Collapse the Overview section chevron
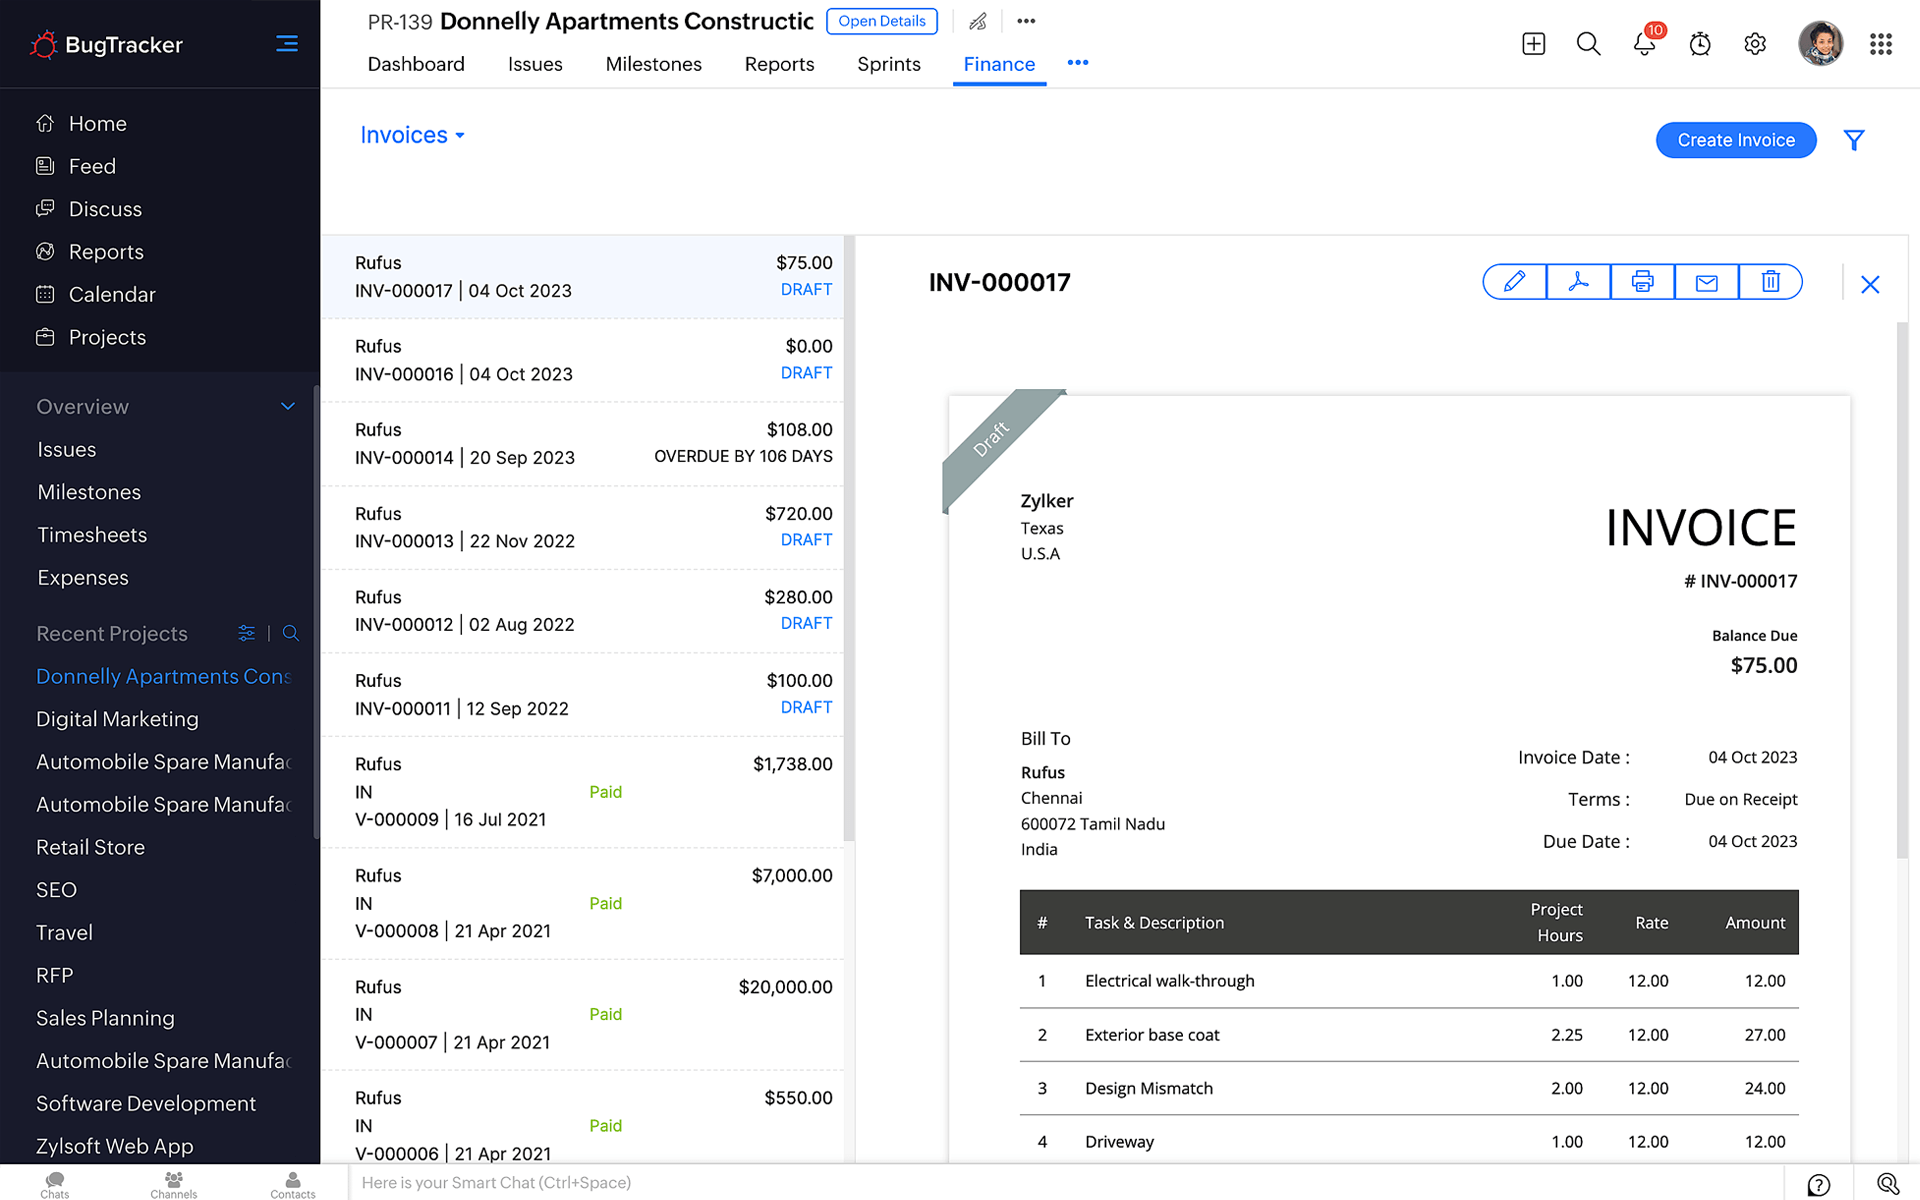Screen dimensions: 1920x1200 pos(288,407)
